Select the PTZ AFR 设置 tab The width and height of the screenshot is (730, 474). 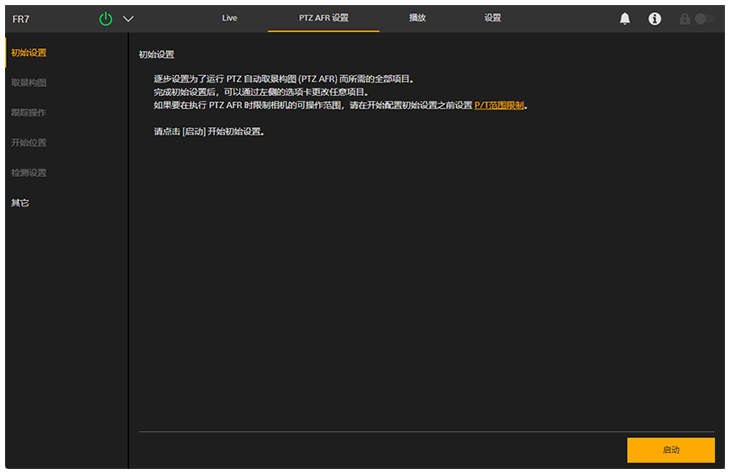coord(323,18)
